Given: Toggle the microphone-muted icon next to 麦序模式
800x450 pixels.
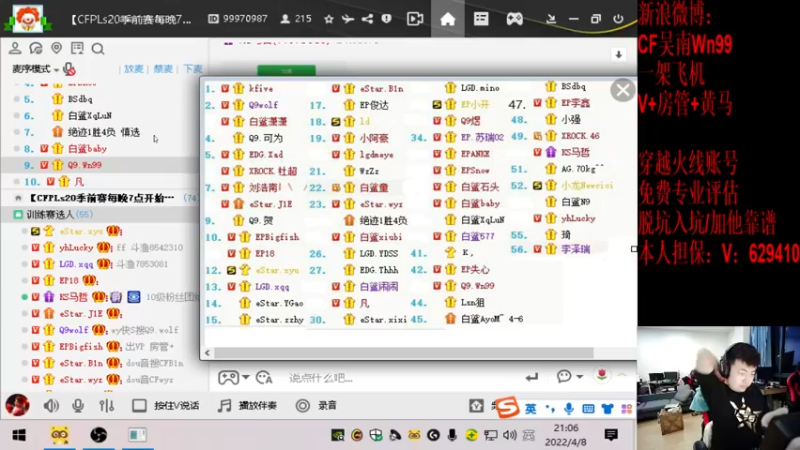Looking at the screenshot, I should [x=69, y=68].
